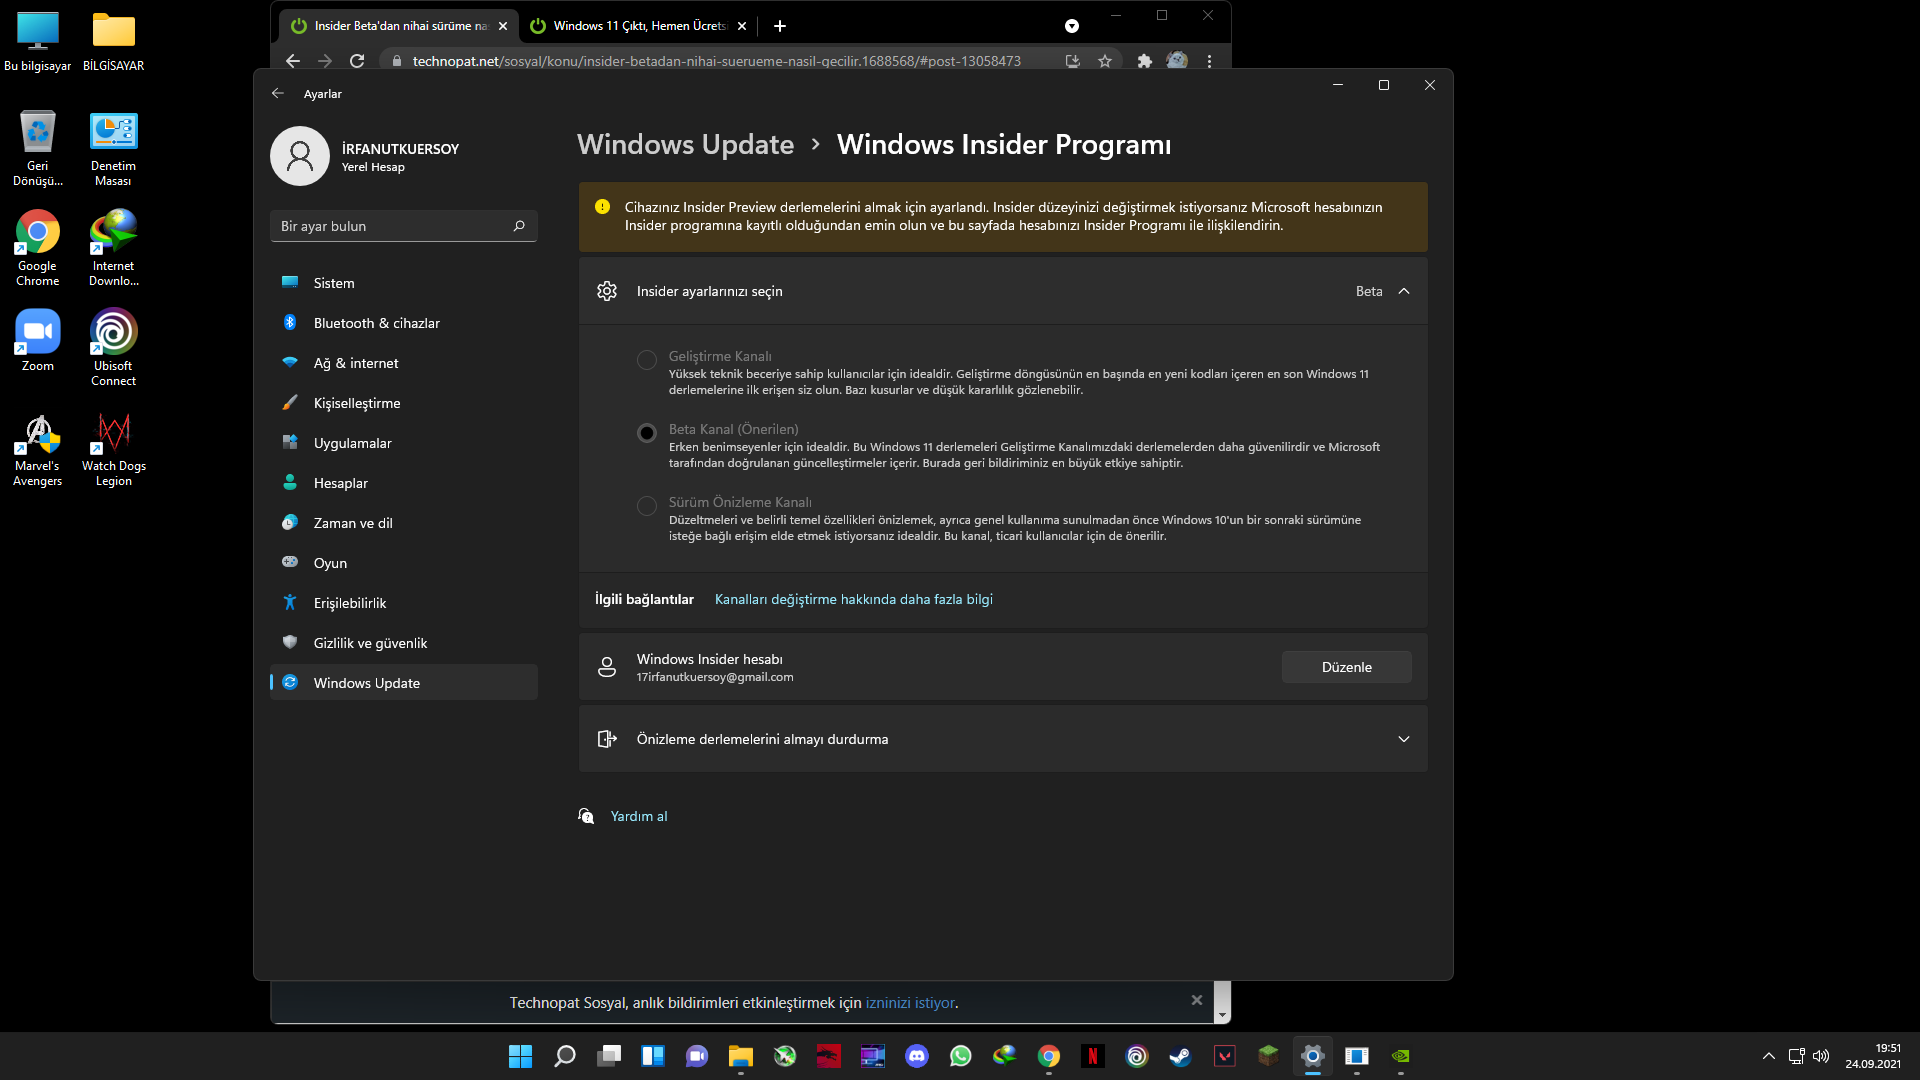The height and width of the screenshot is (1080, 1920).
Task: Open Gizlilik ve güvenlik settings category
Action: point(370,643)
